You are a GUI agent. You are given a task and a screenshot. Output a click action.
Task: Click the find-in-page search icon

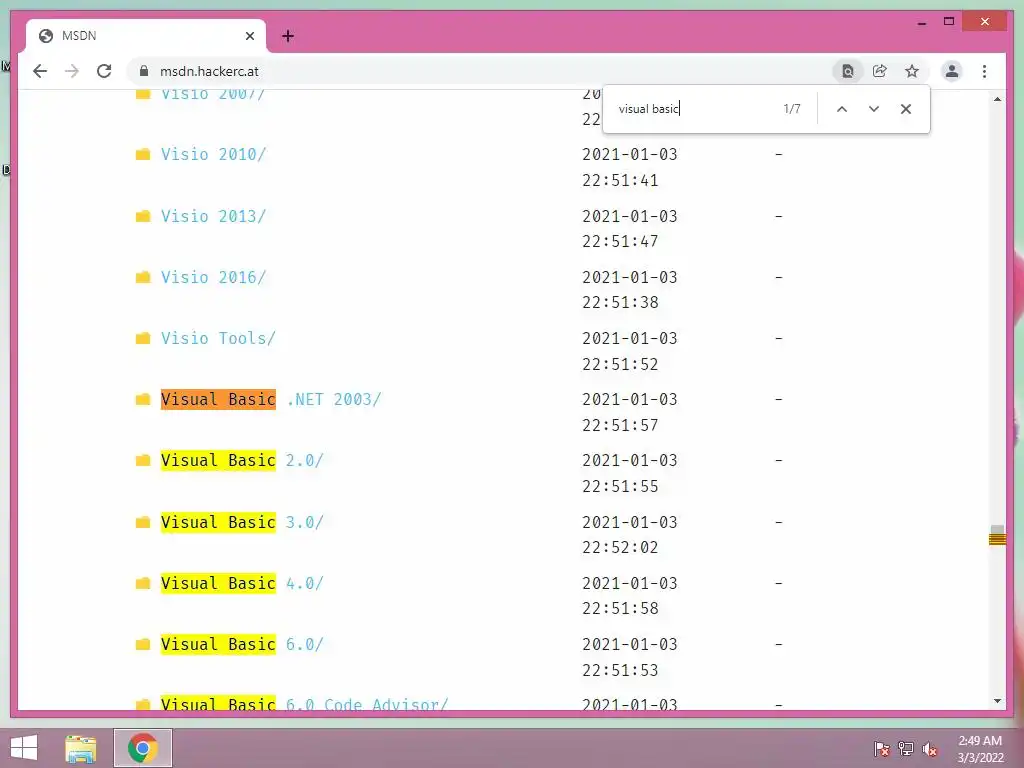click(x=848, y=71)
